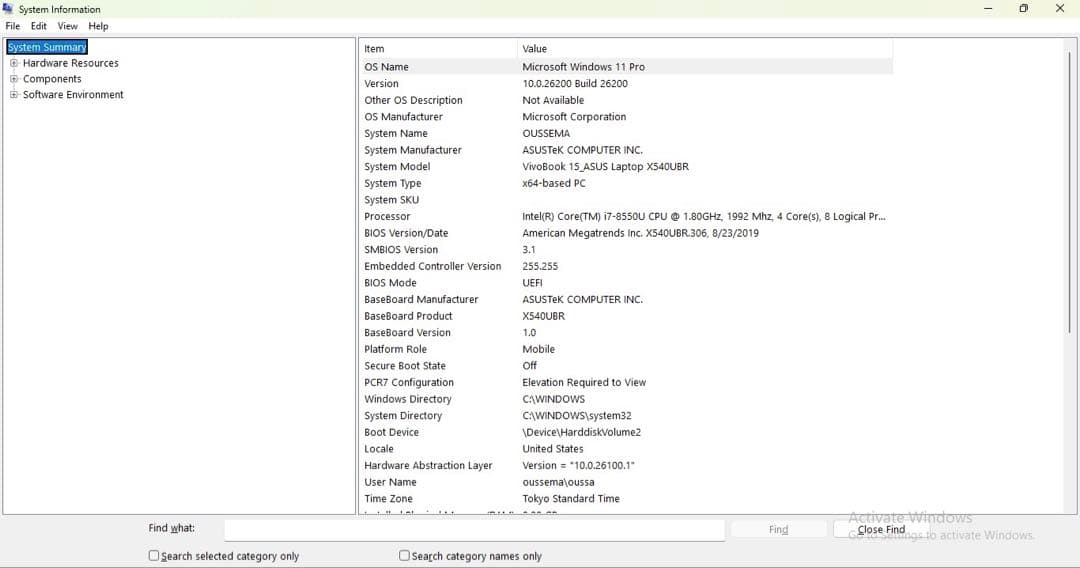1080x568 pixels.
Task: Select the Secure Boot State row label
Action: pyautogui.click(x=405, y=366)
